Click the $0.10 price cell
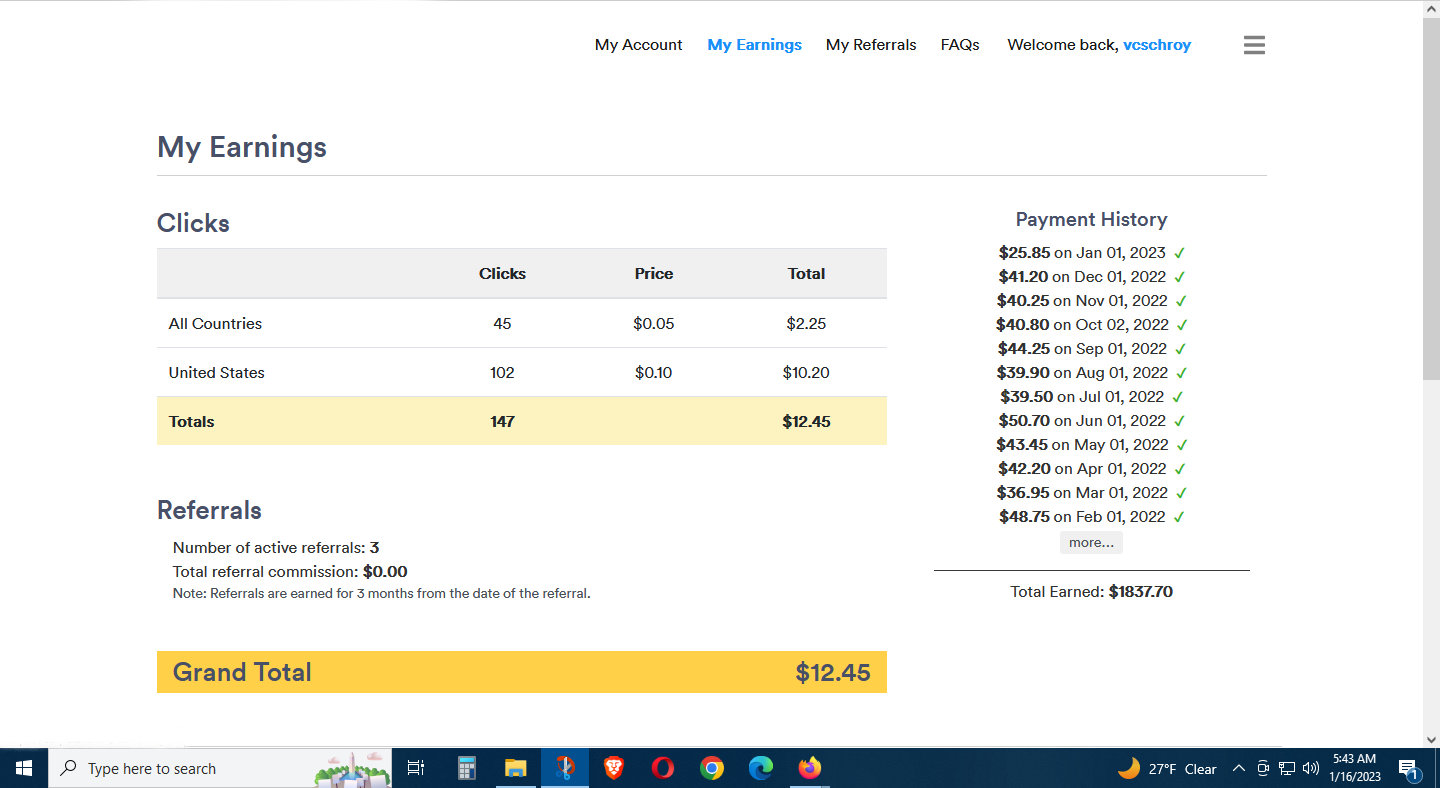Viewport: 1440px width, 788px height. tap(654, 373)
